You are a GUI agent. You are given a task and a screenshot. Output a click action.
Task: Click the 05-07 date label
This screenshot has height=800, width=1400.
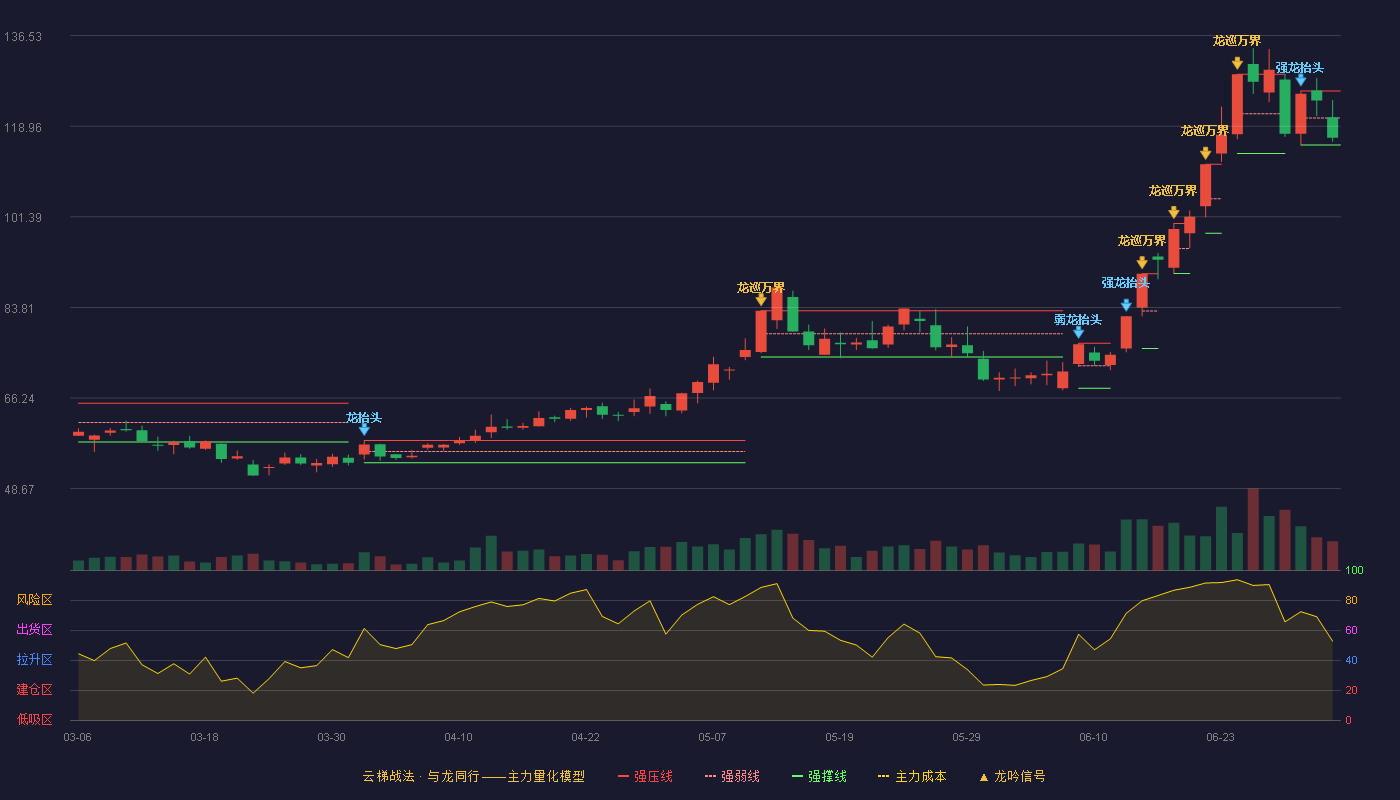[712, 737]
